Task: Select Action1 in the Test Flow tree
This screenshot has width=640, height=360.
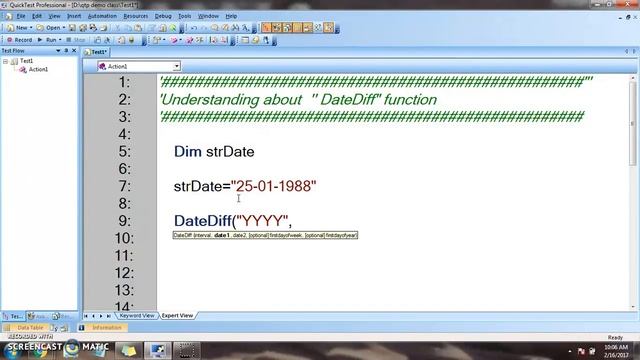Action: coord(38,69)
